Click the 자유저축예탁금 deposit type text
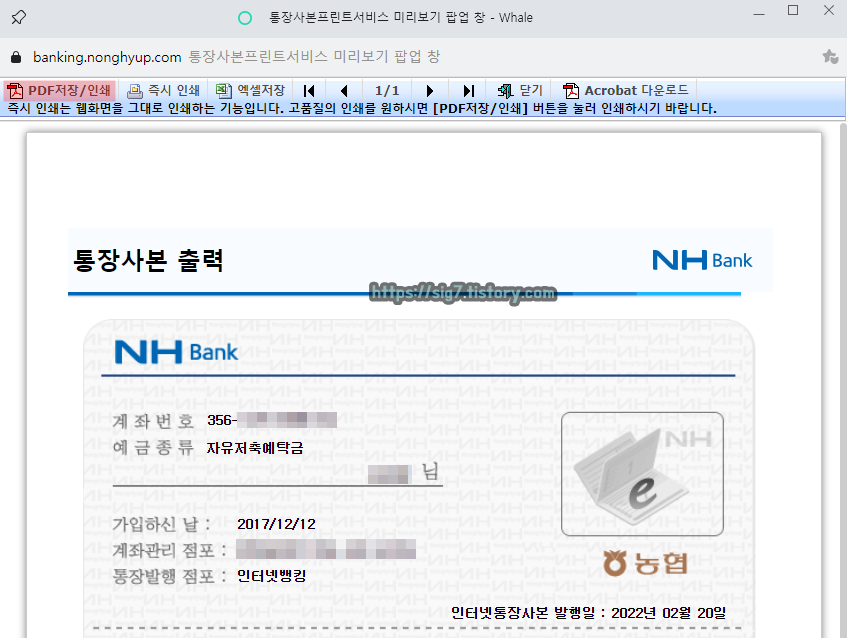The width and height of the screenshot is (847, 638). click(254, 448)
